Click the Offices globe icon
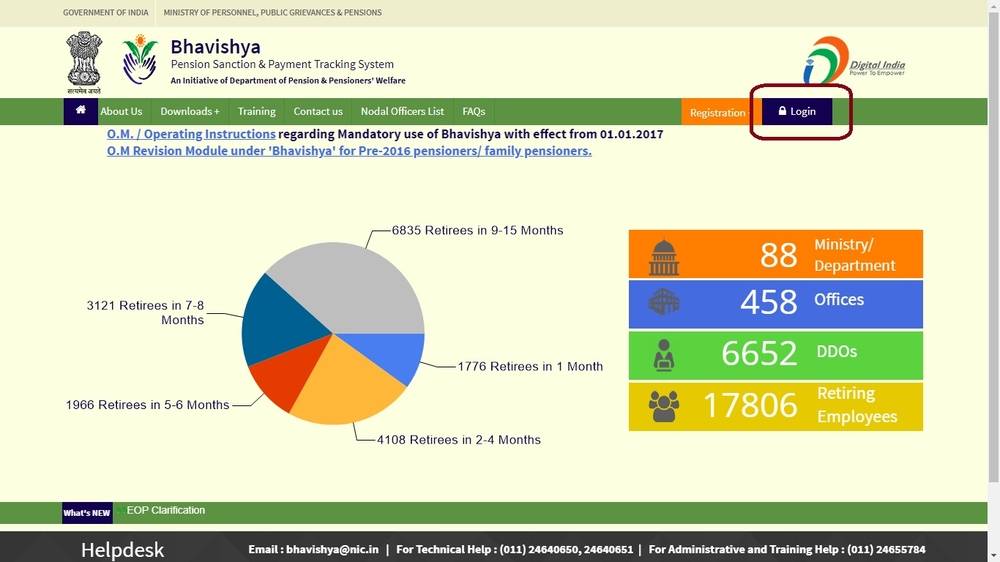 tap(663, 302)
